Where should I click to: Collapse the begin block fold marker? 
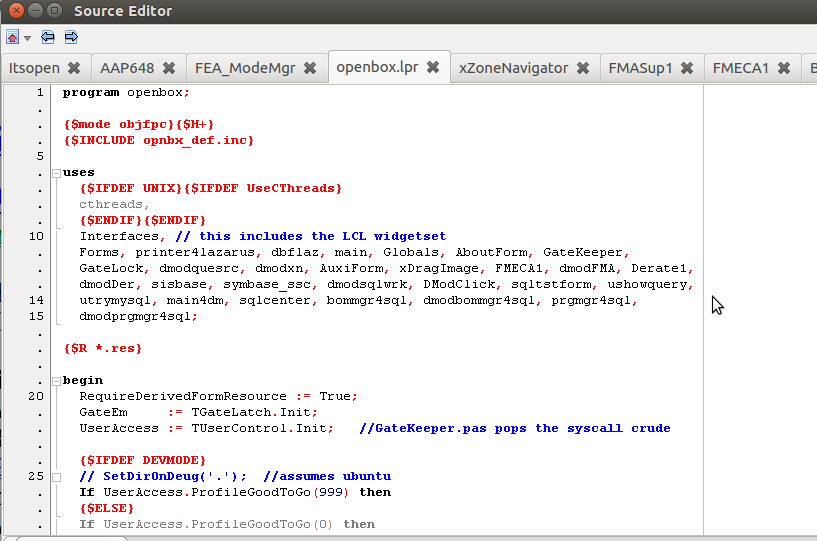pos(56,381)
